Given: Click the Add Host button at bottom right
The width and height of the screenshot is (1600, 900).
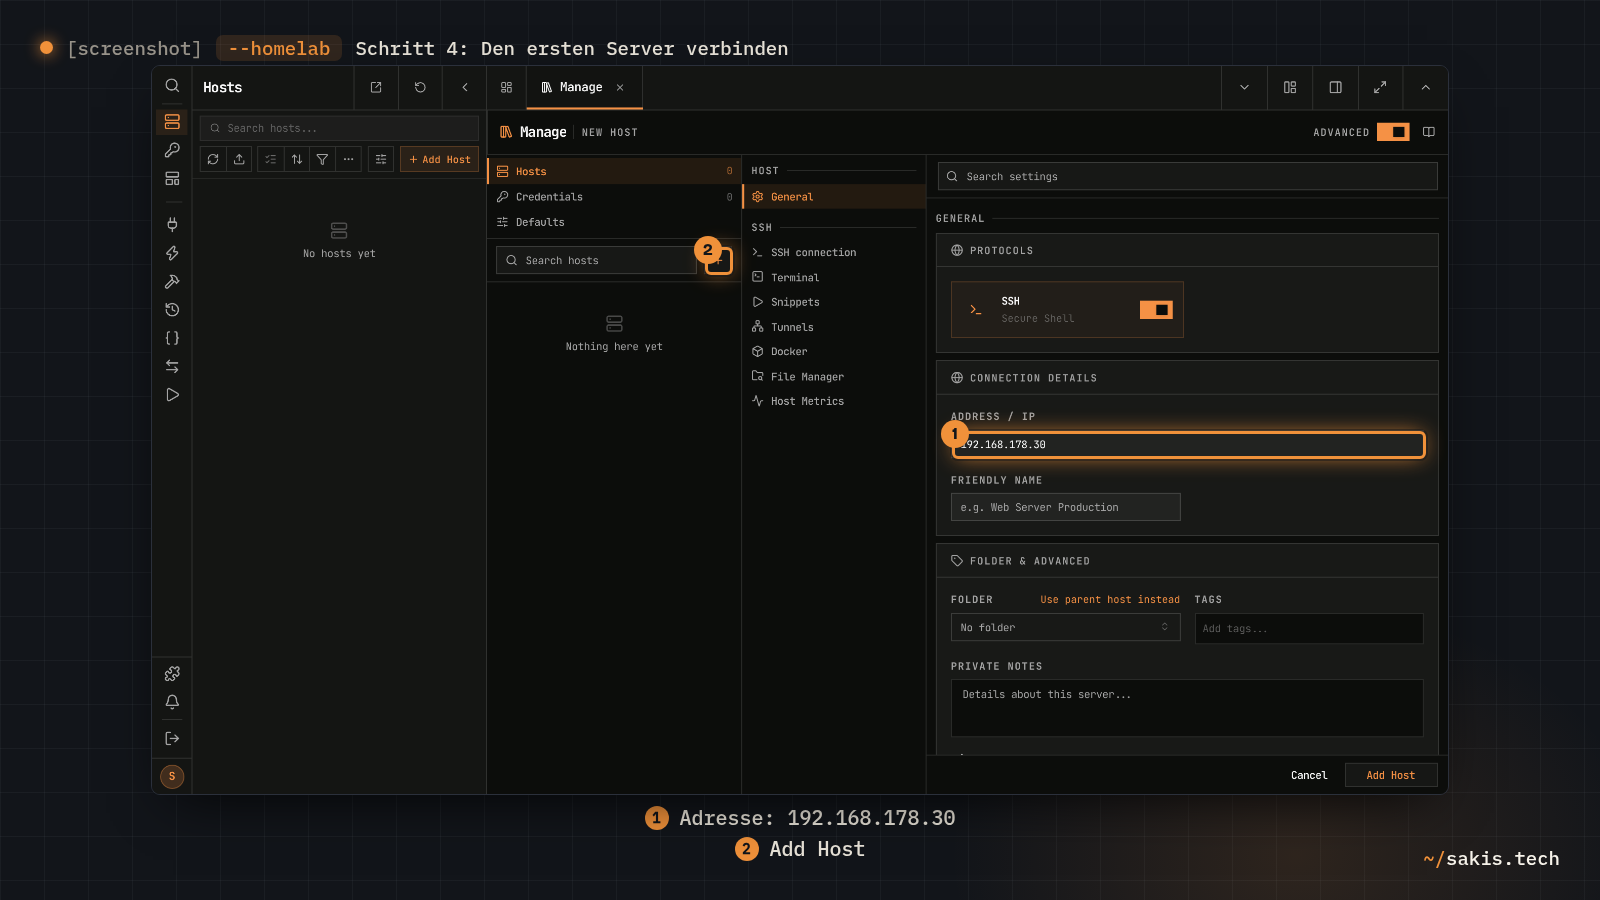Looking at the screenshot, I should [1390, 775].
